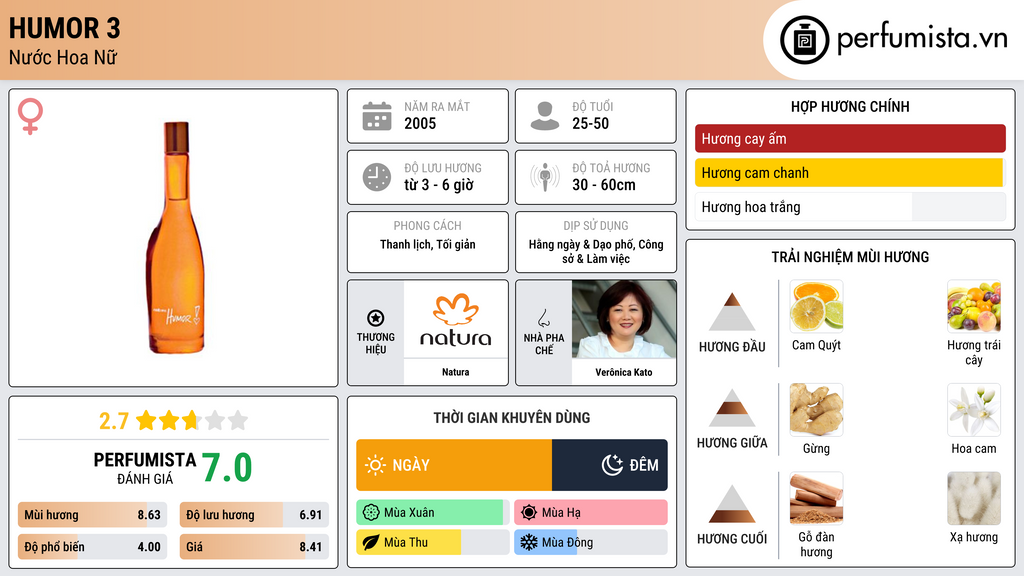Click the person silhouette icon for Độ tuổi
Viewport: 1024px width, 576px height.
click(x=545, y=116)
